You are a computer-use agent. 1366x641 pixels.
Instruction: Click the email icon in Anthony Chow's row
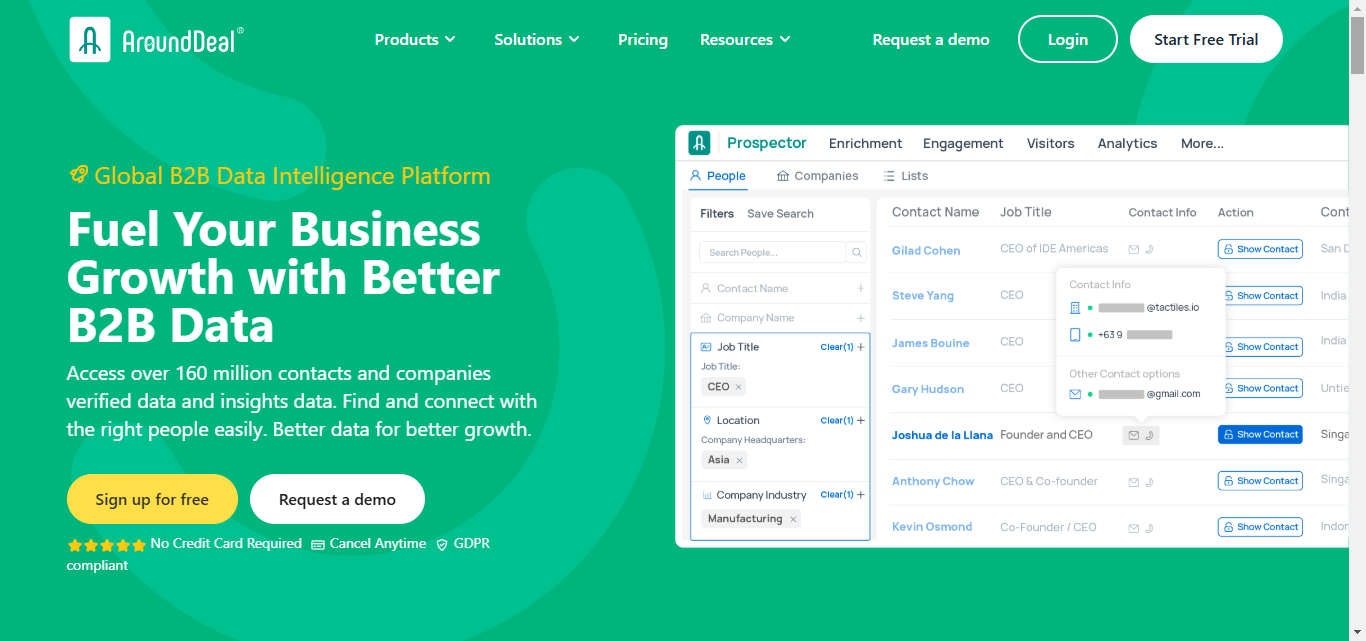[x=1134, y=482]
